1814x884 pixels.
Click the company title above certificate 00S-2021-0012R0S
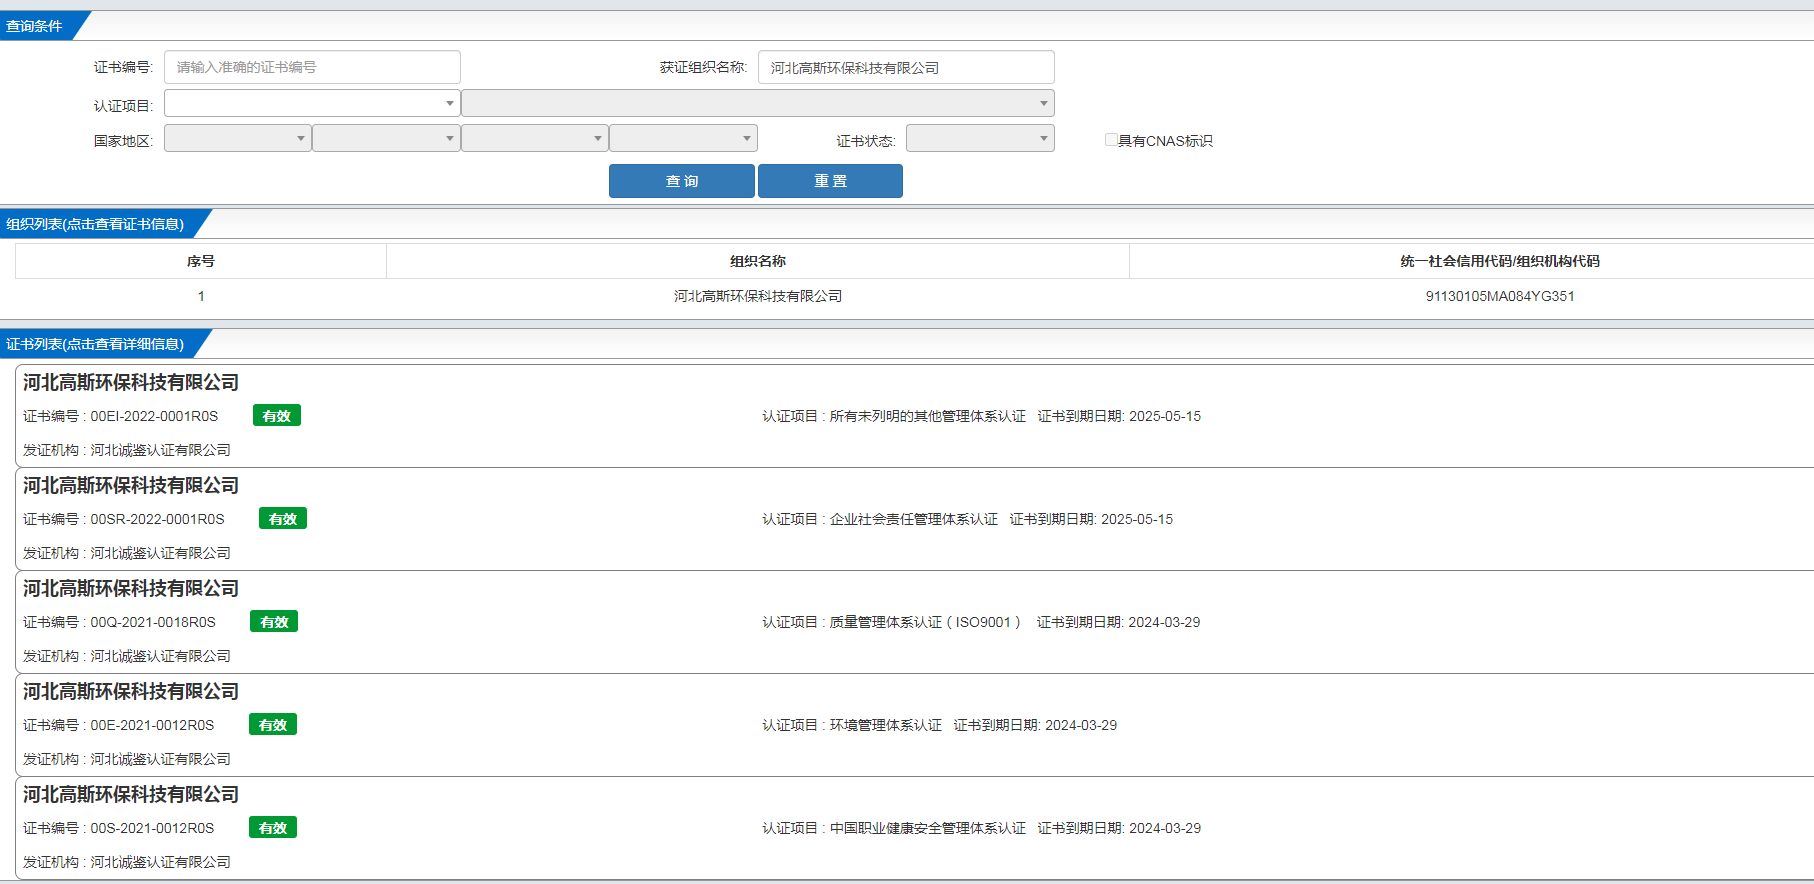tap(131, 794)
